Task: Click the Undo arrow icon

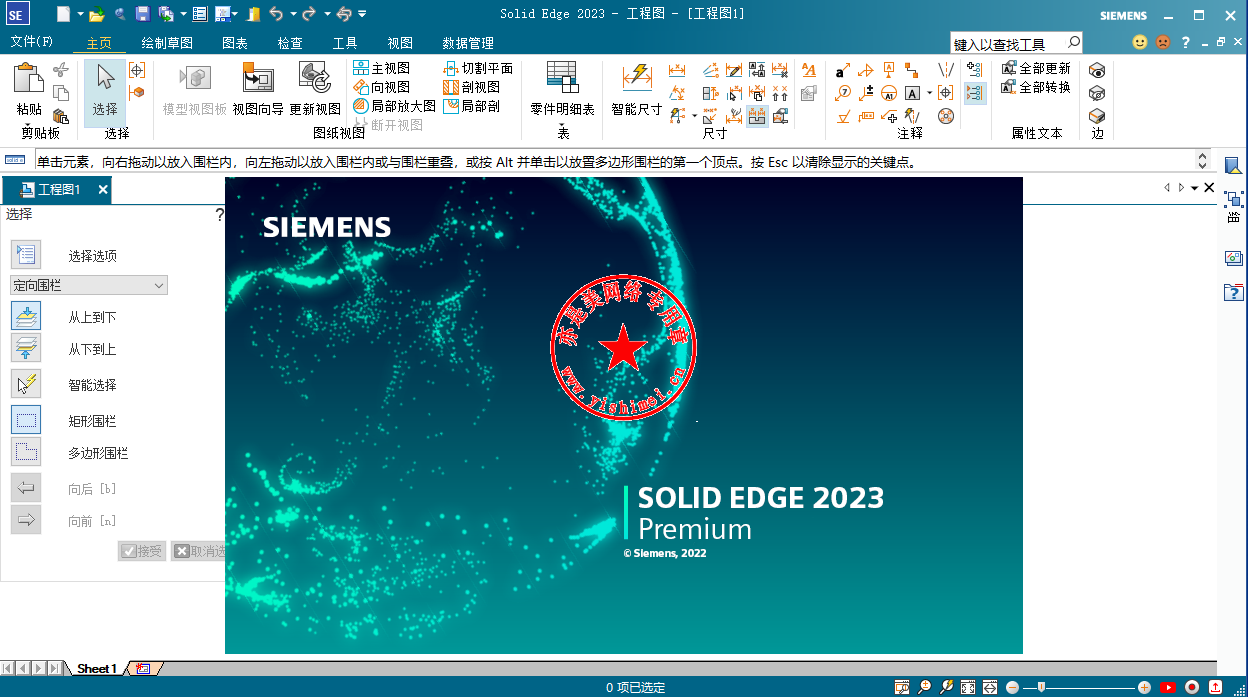Action: 276,14
